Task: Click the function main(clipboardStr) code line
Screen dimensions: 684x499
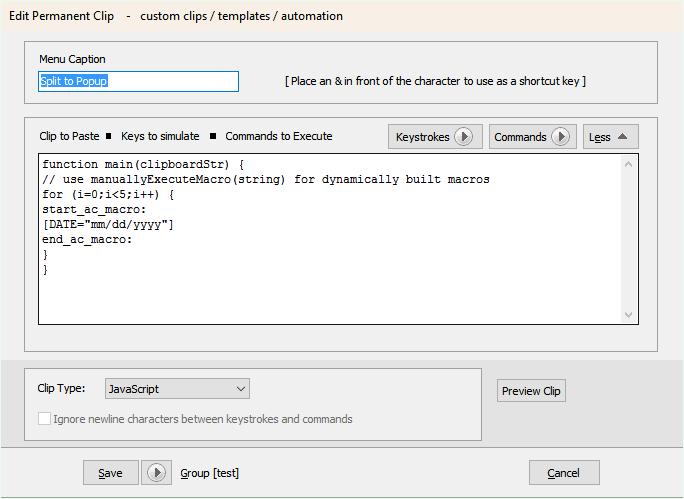Action: (x=143, y=165)
